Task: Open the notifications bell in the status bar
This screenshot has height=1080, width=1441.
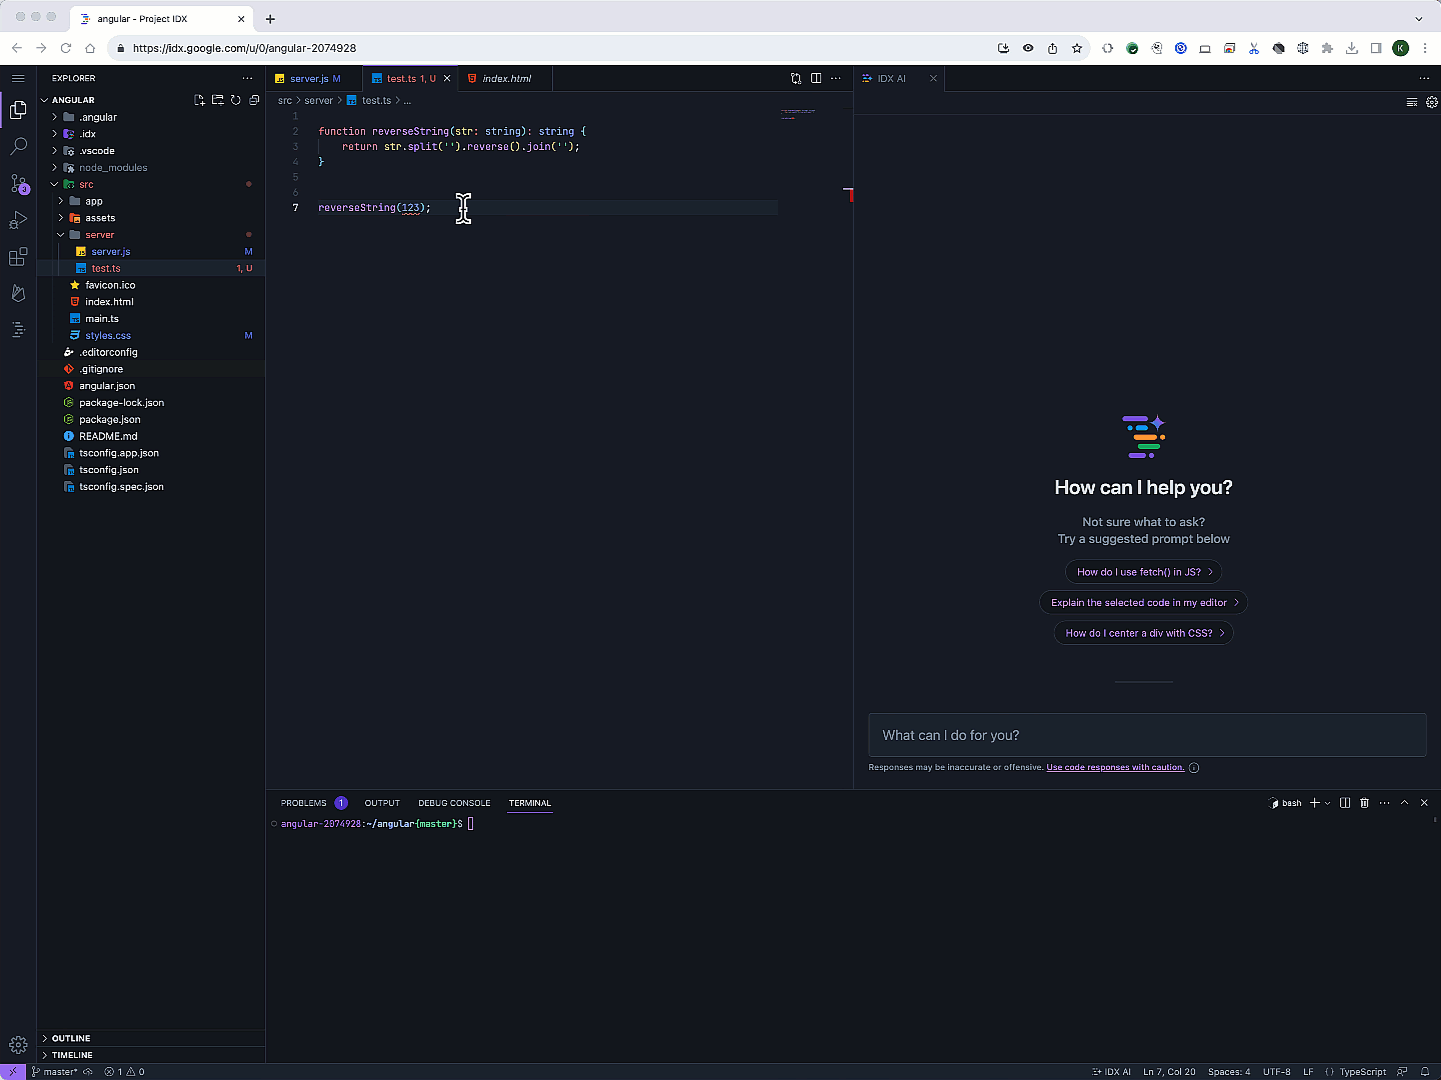Action: coord(1425,1072)
